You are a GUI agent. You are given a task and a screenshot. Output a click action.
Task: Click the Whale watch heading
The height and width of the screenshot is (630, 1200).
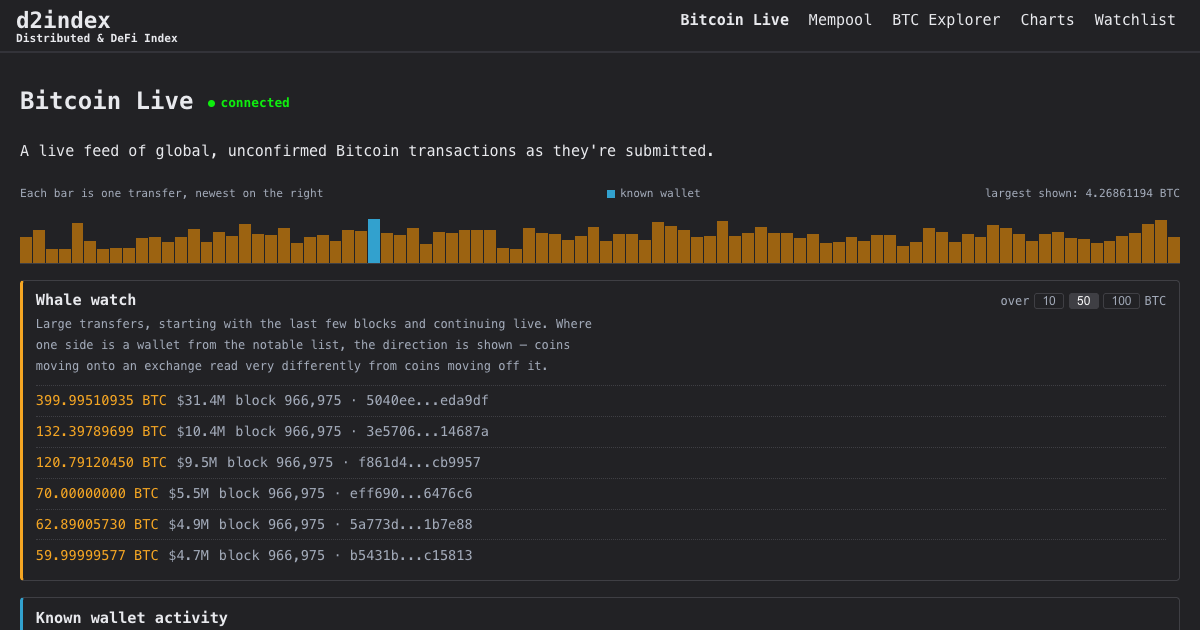tap(86, 300)
